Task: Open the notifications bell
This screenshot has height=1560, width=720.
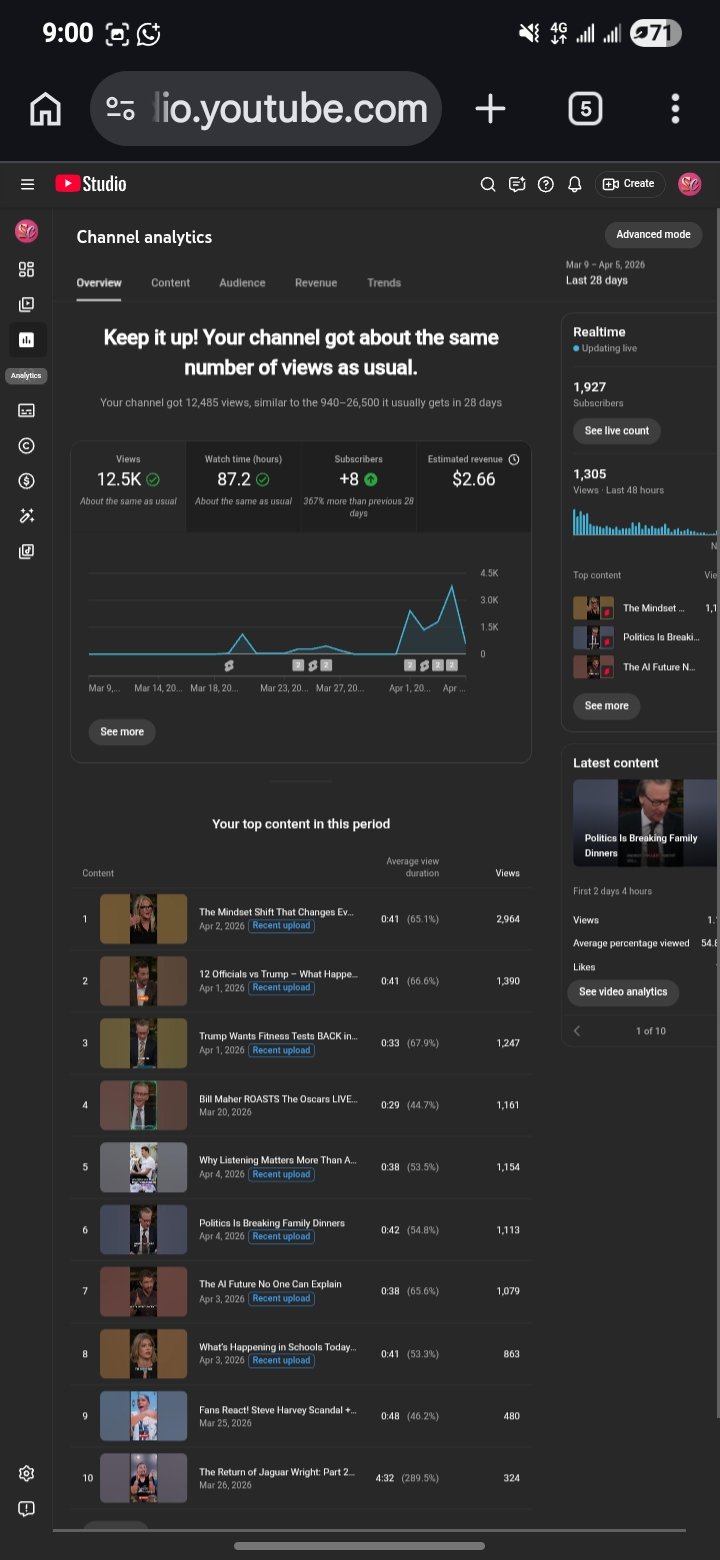Action: (575, 184)
